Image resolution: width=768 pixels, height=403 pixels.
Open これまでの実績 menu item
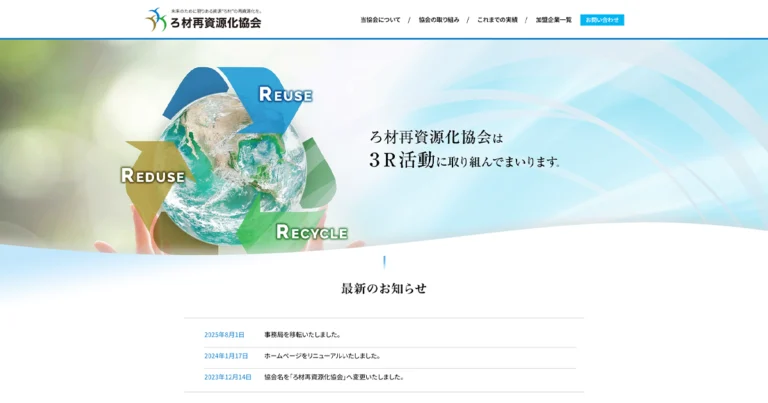pyautogui.click(x=497, y=20)
